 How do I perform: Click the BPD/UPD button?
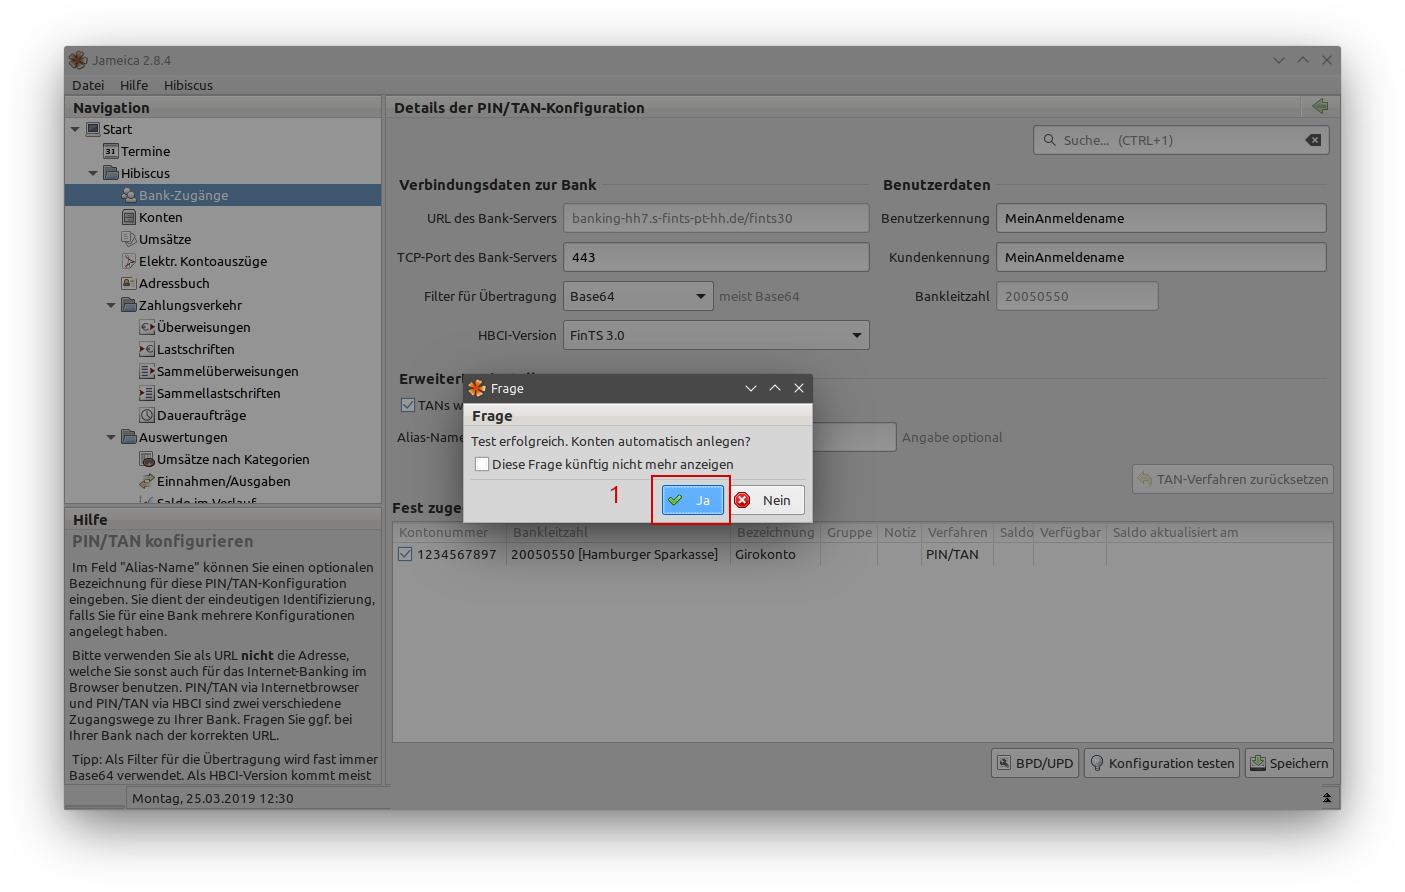point(1035,763)
